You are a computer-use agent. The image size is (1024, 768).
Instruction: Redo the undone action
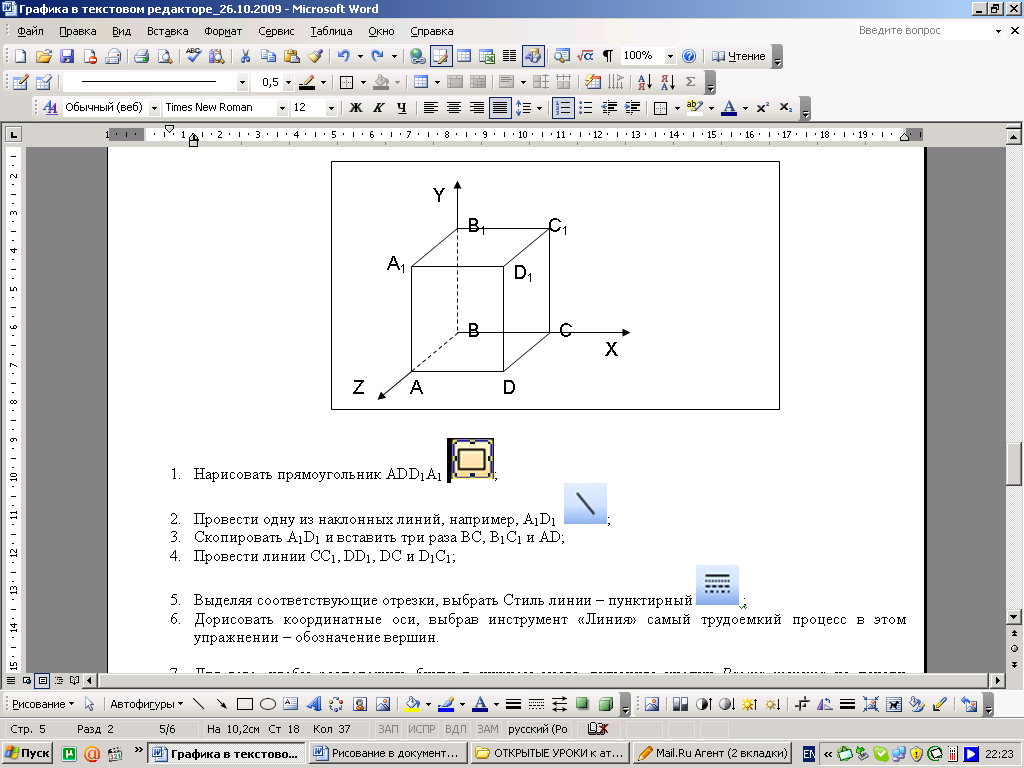coord(377,56)
